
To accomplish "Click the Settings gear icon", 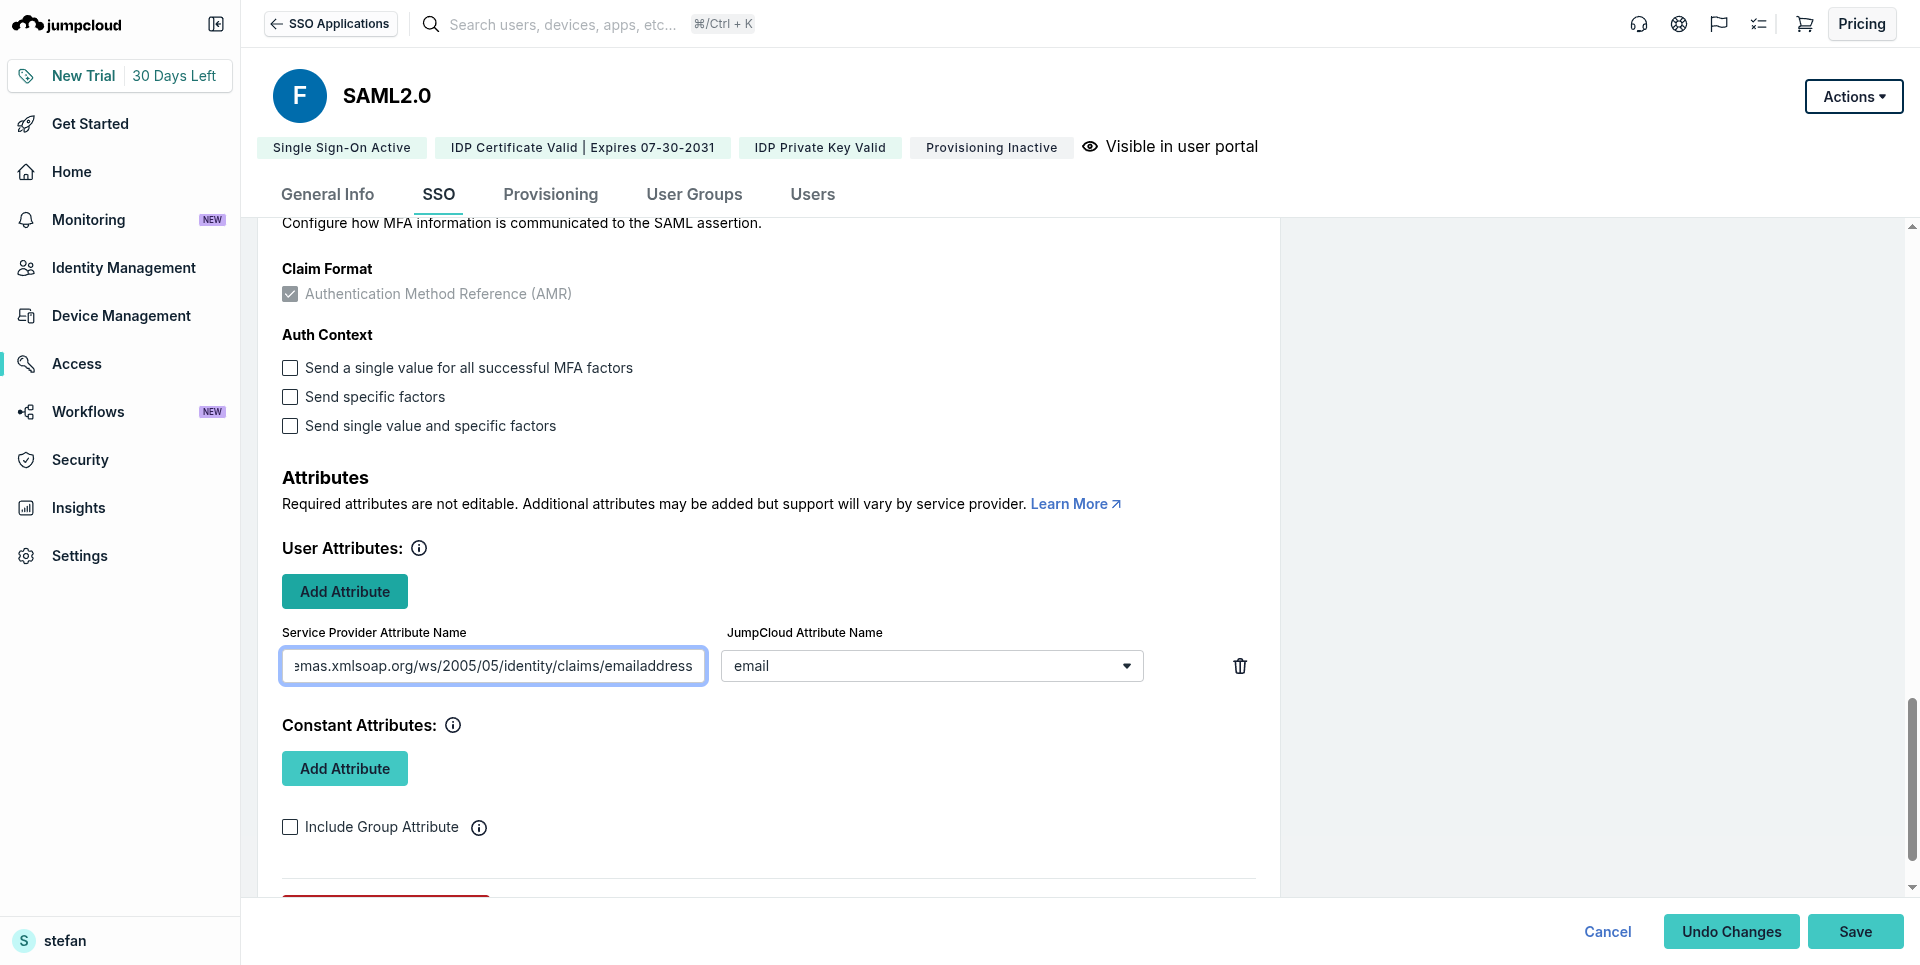I will click(27, 556).
